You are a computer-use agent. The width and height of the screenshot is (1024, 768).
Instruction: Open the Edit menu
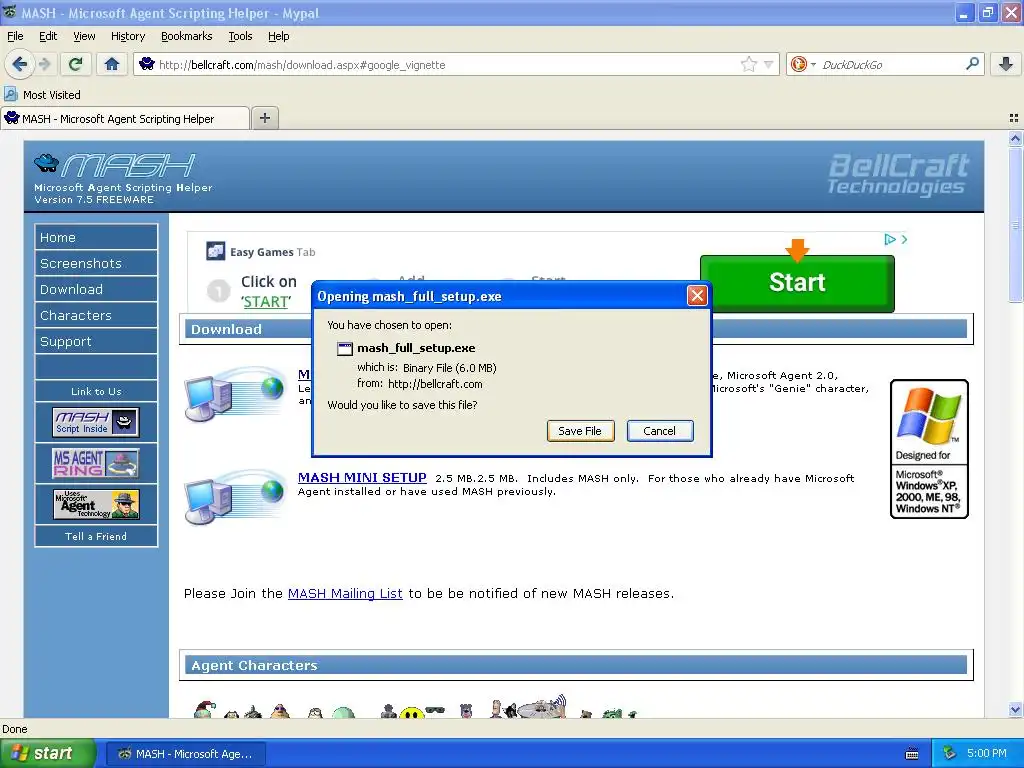[48, 36]
